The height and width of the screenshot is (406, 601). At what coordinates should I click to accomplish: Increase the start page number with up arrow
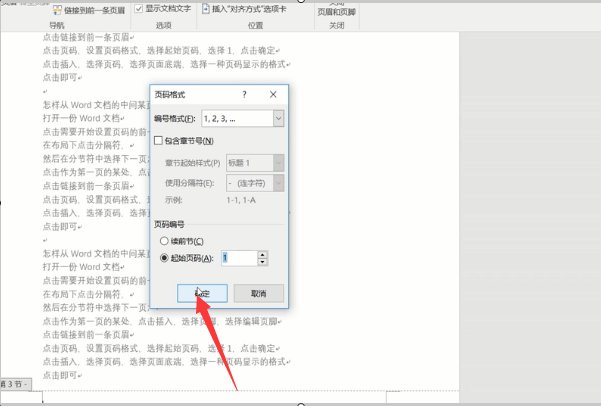[x=263, y=255]
